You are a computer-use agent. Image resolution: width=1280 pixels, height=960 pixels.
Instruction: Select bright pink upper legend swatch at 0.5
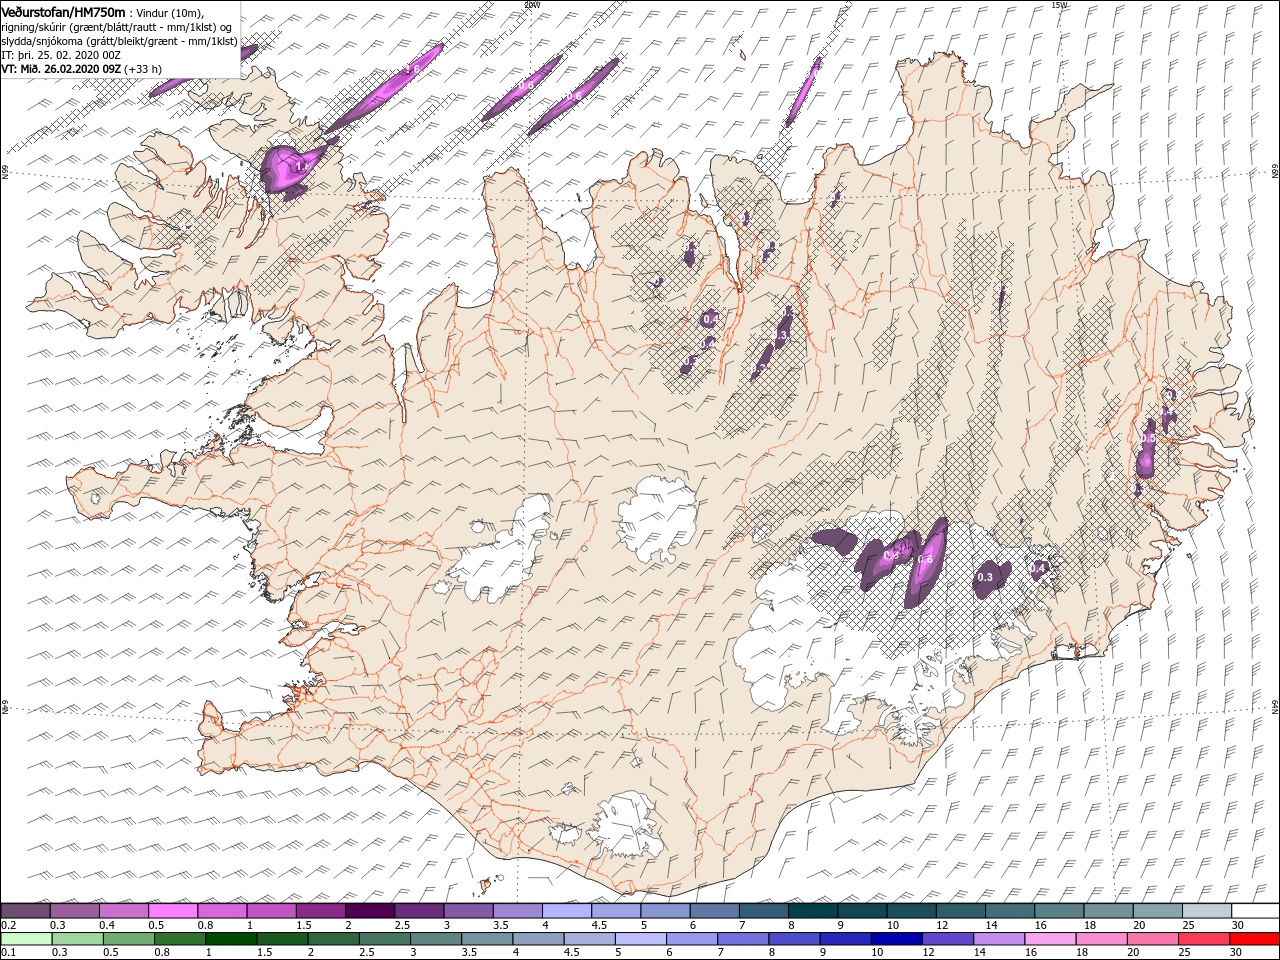(x=172, y=911)
